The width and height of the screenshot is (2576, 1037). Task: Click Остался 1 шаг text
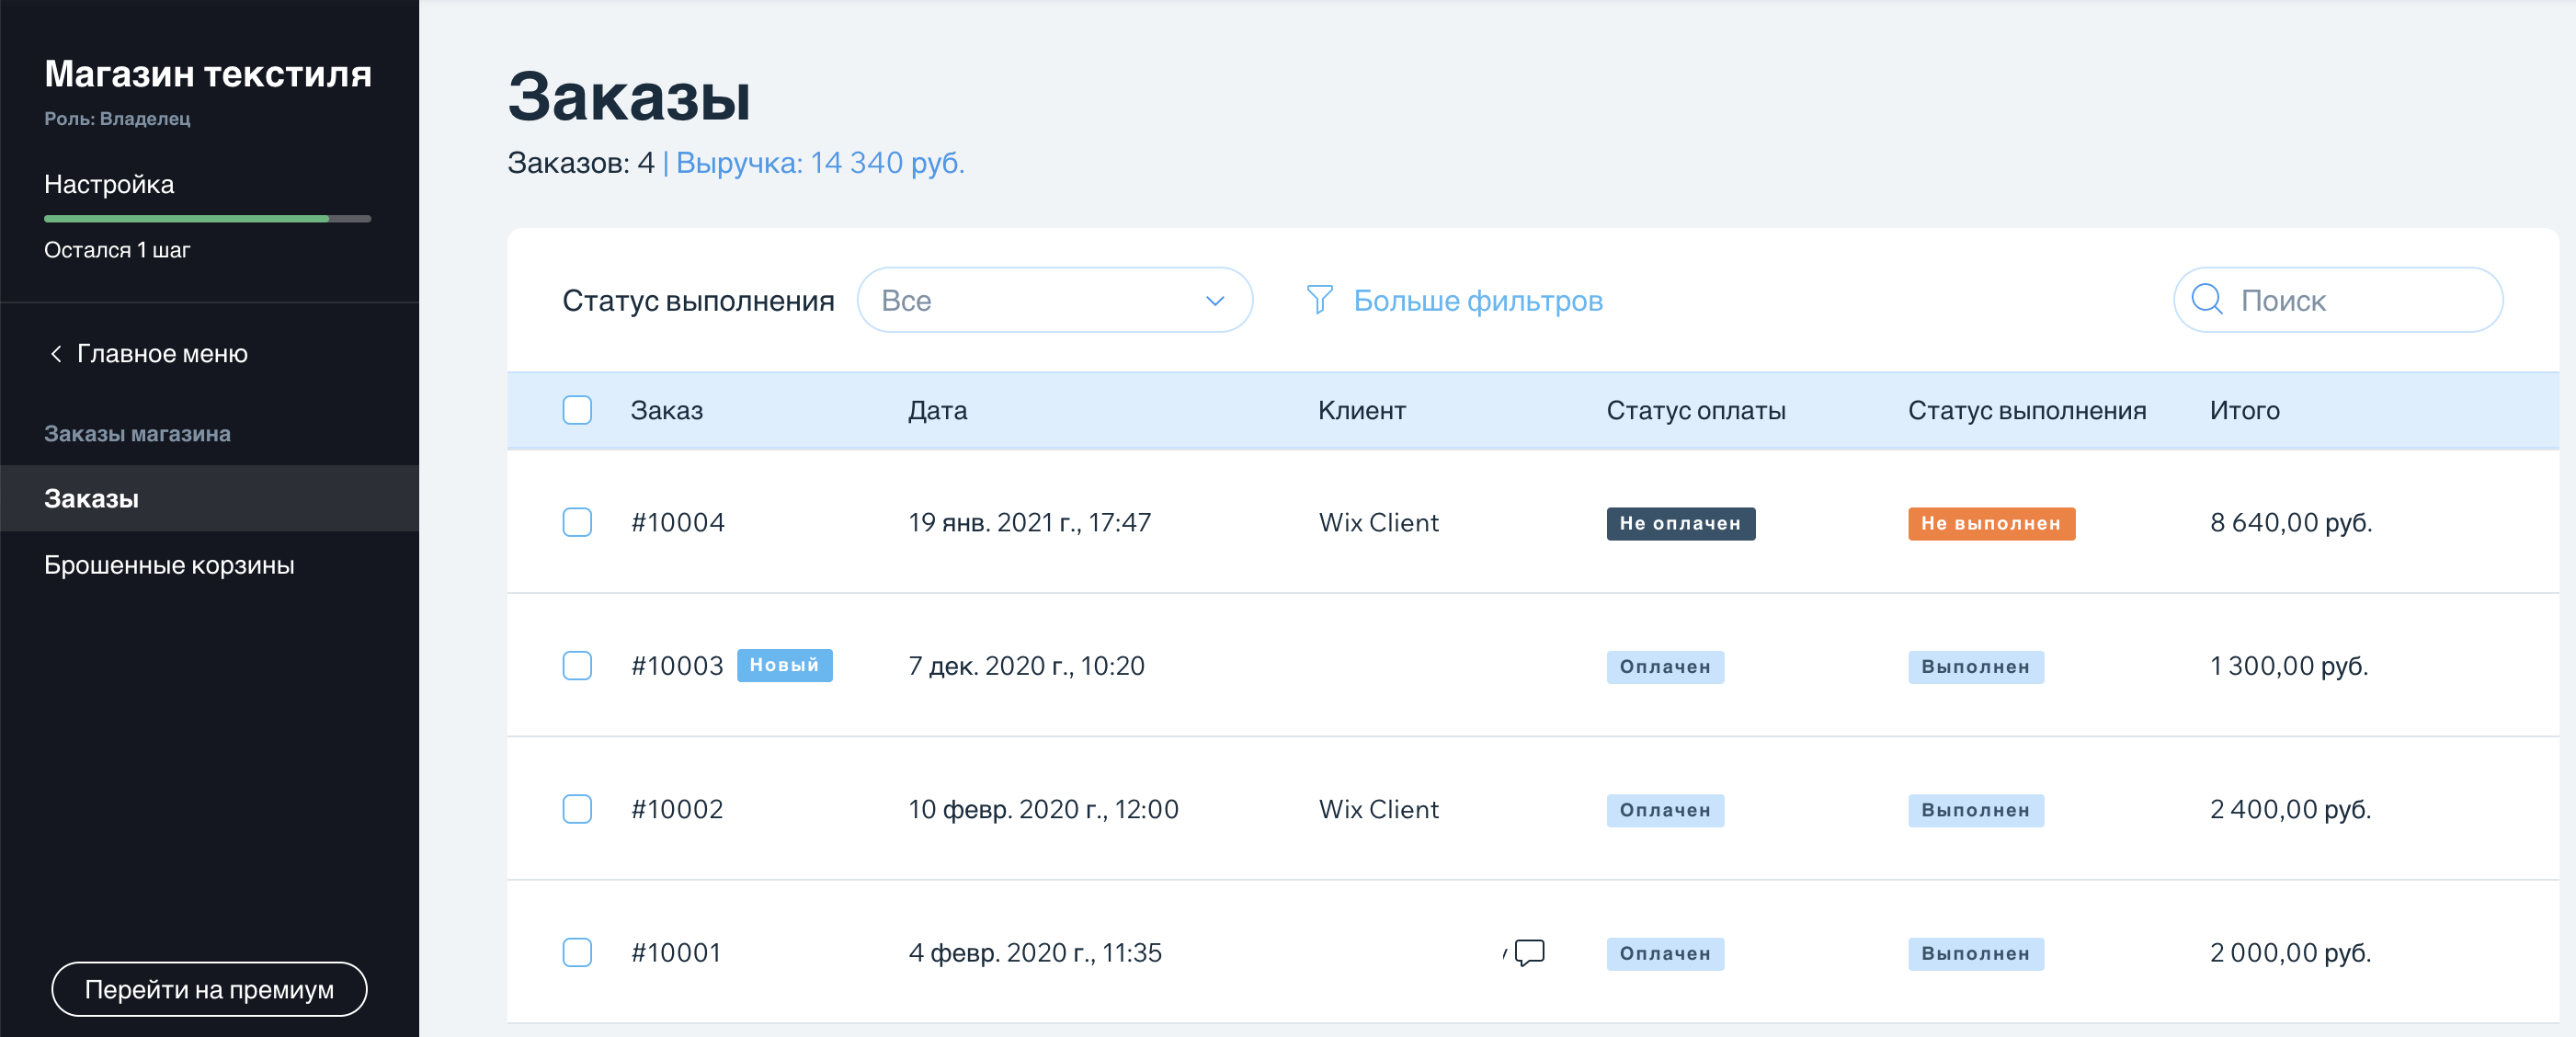[x=117, y=250]
